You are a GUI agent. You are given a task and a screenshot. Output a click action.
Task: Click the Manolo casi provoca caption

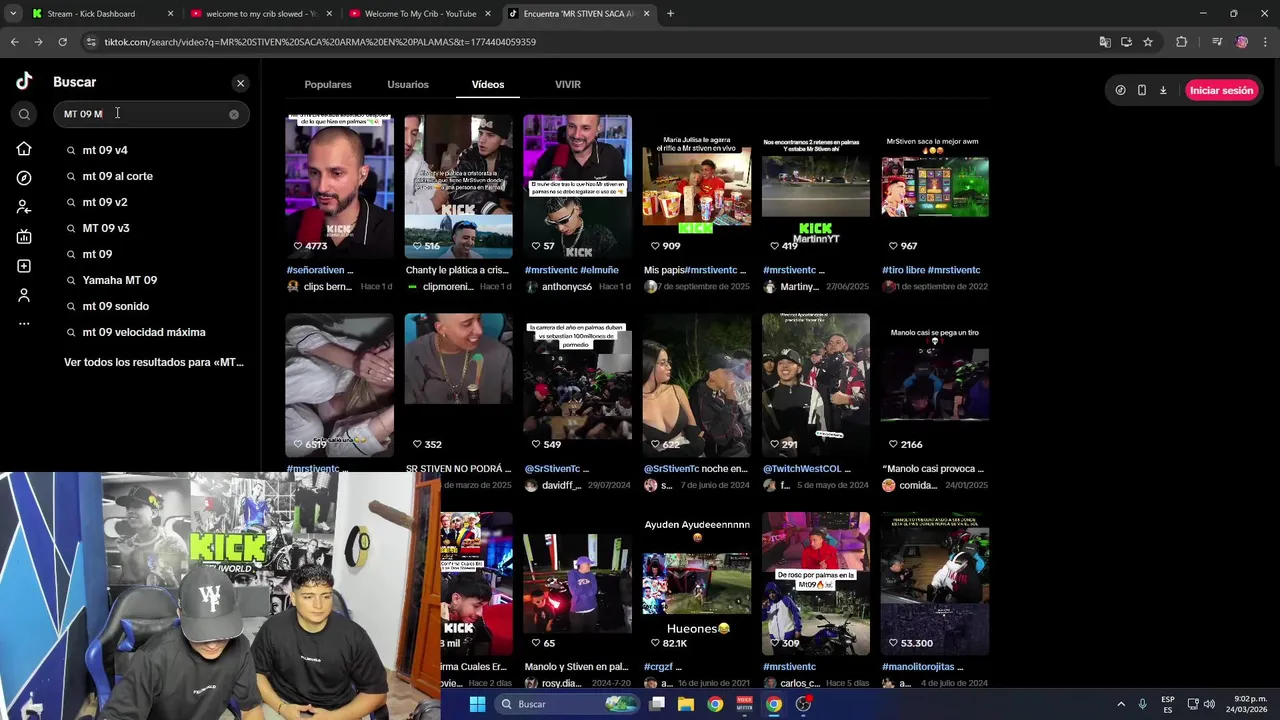(933, 469)
